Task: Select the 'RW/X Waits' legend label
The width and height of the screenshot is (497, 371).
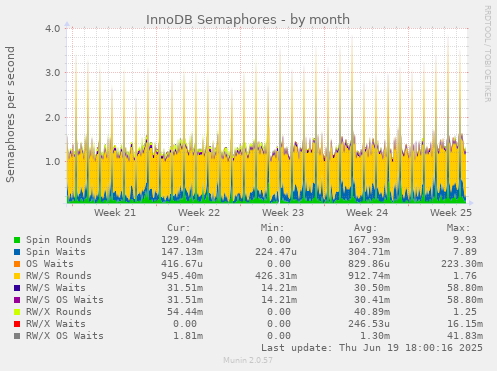Action: (x=56, y=324)
